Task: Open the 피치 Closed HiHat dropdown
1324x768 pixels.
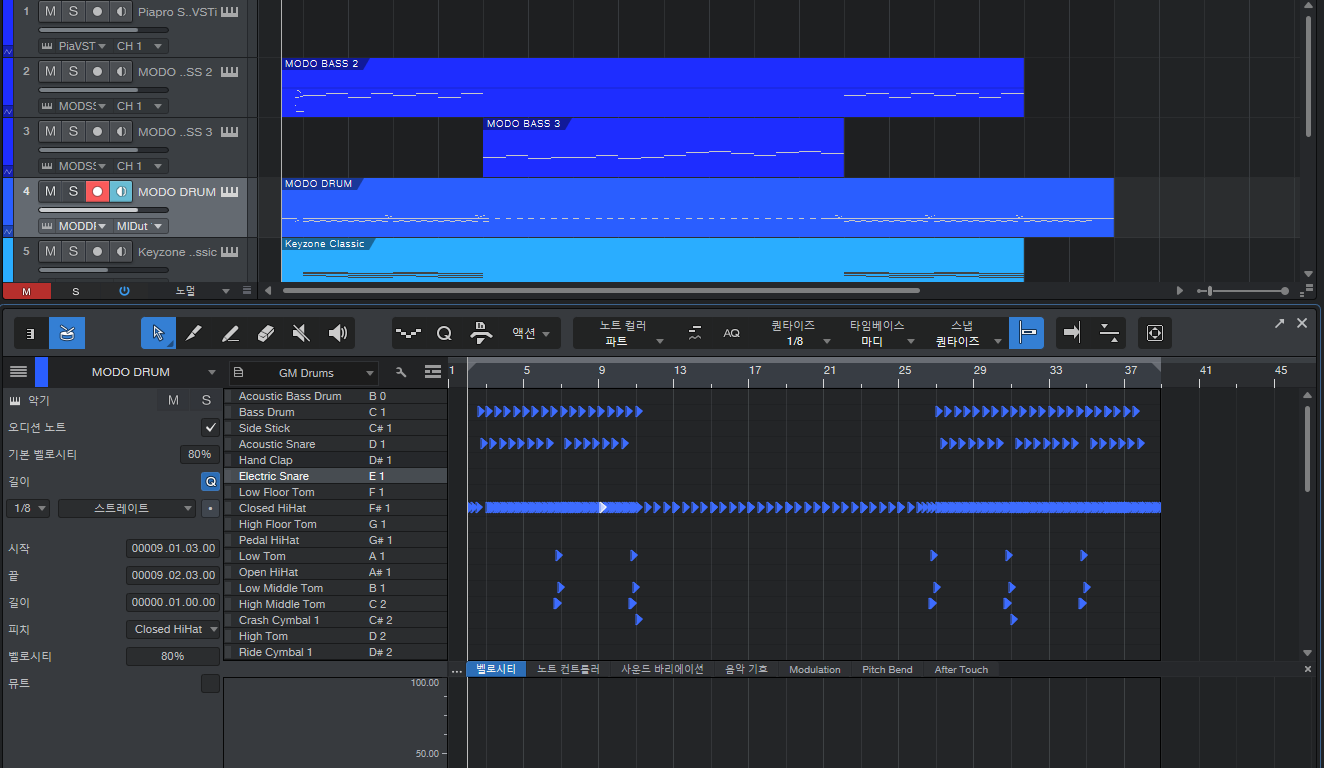Action: [x=173, y=629]
